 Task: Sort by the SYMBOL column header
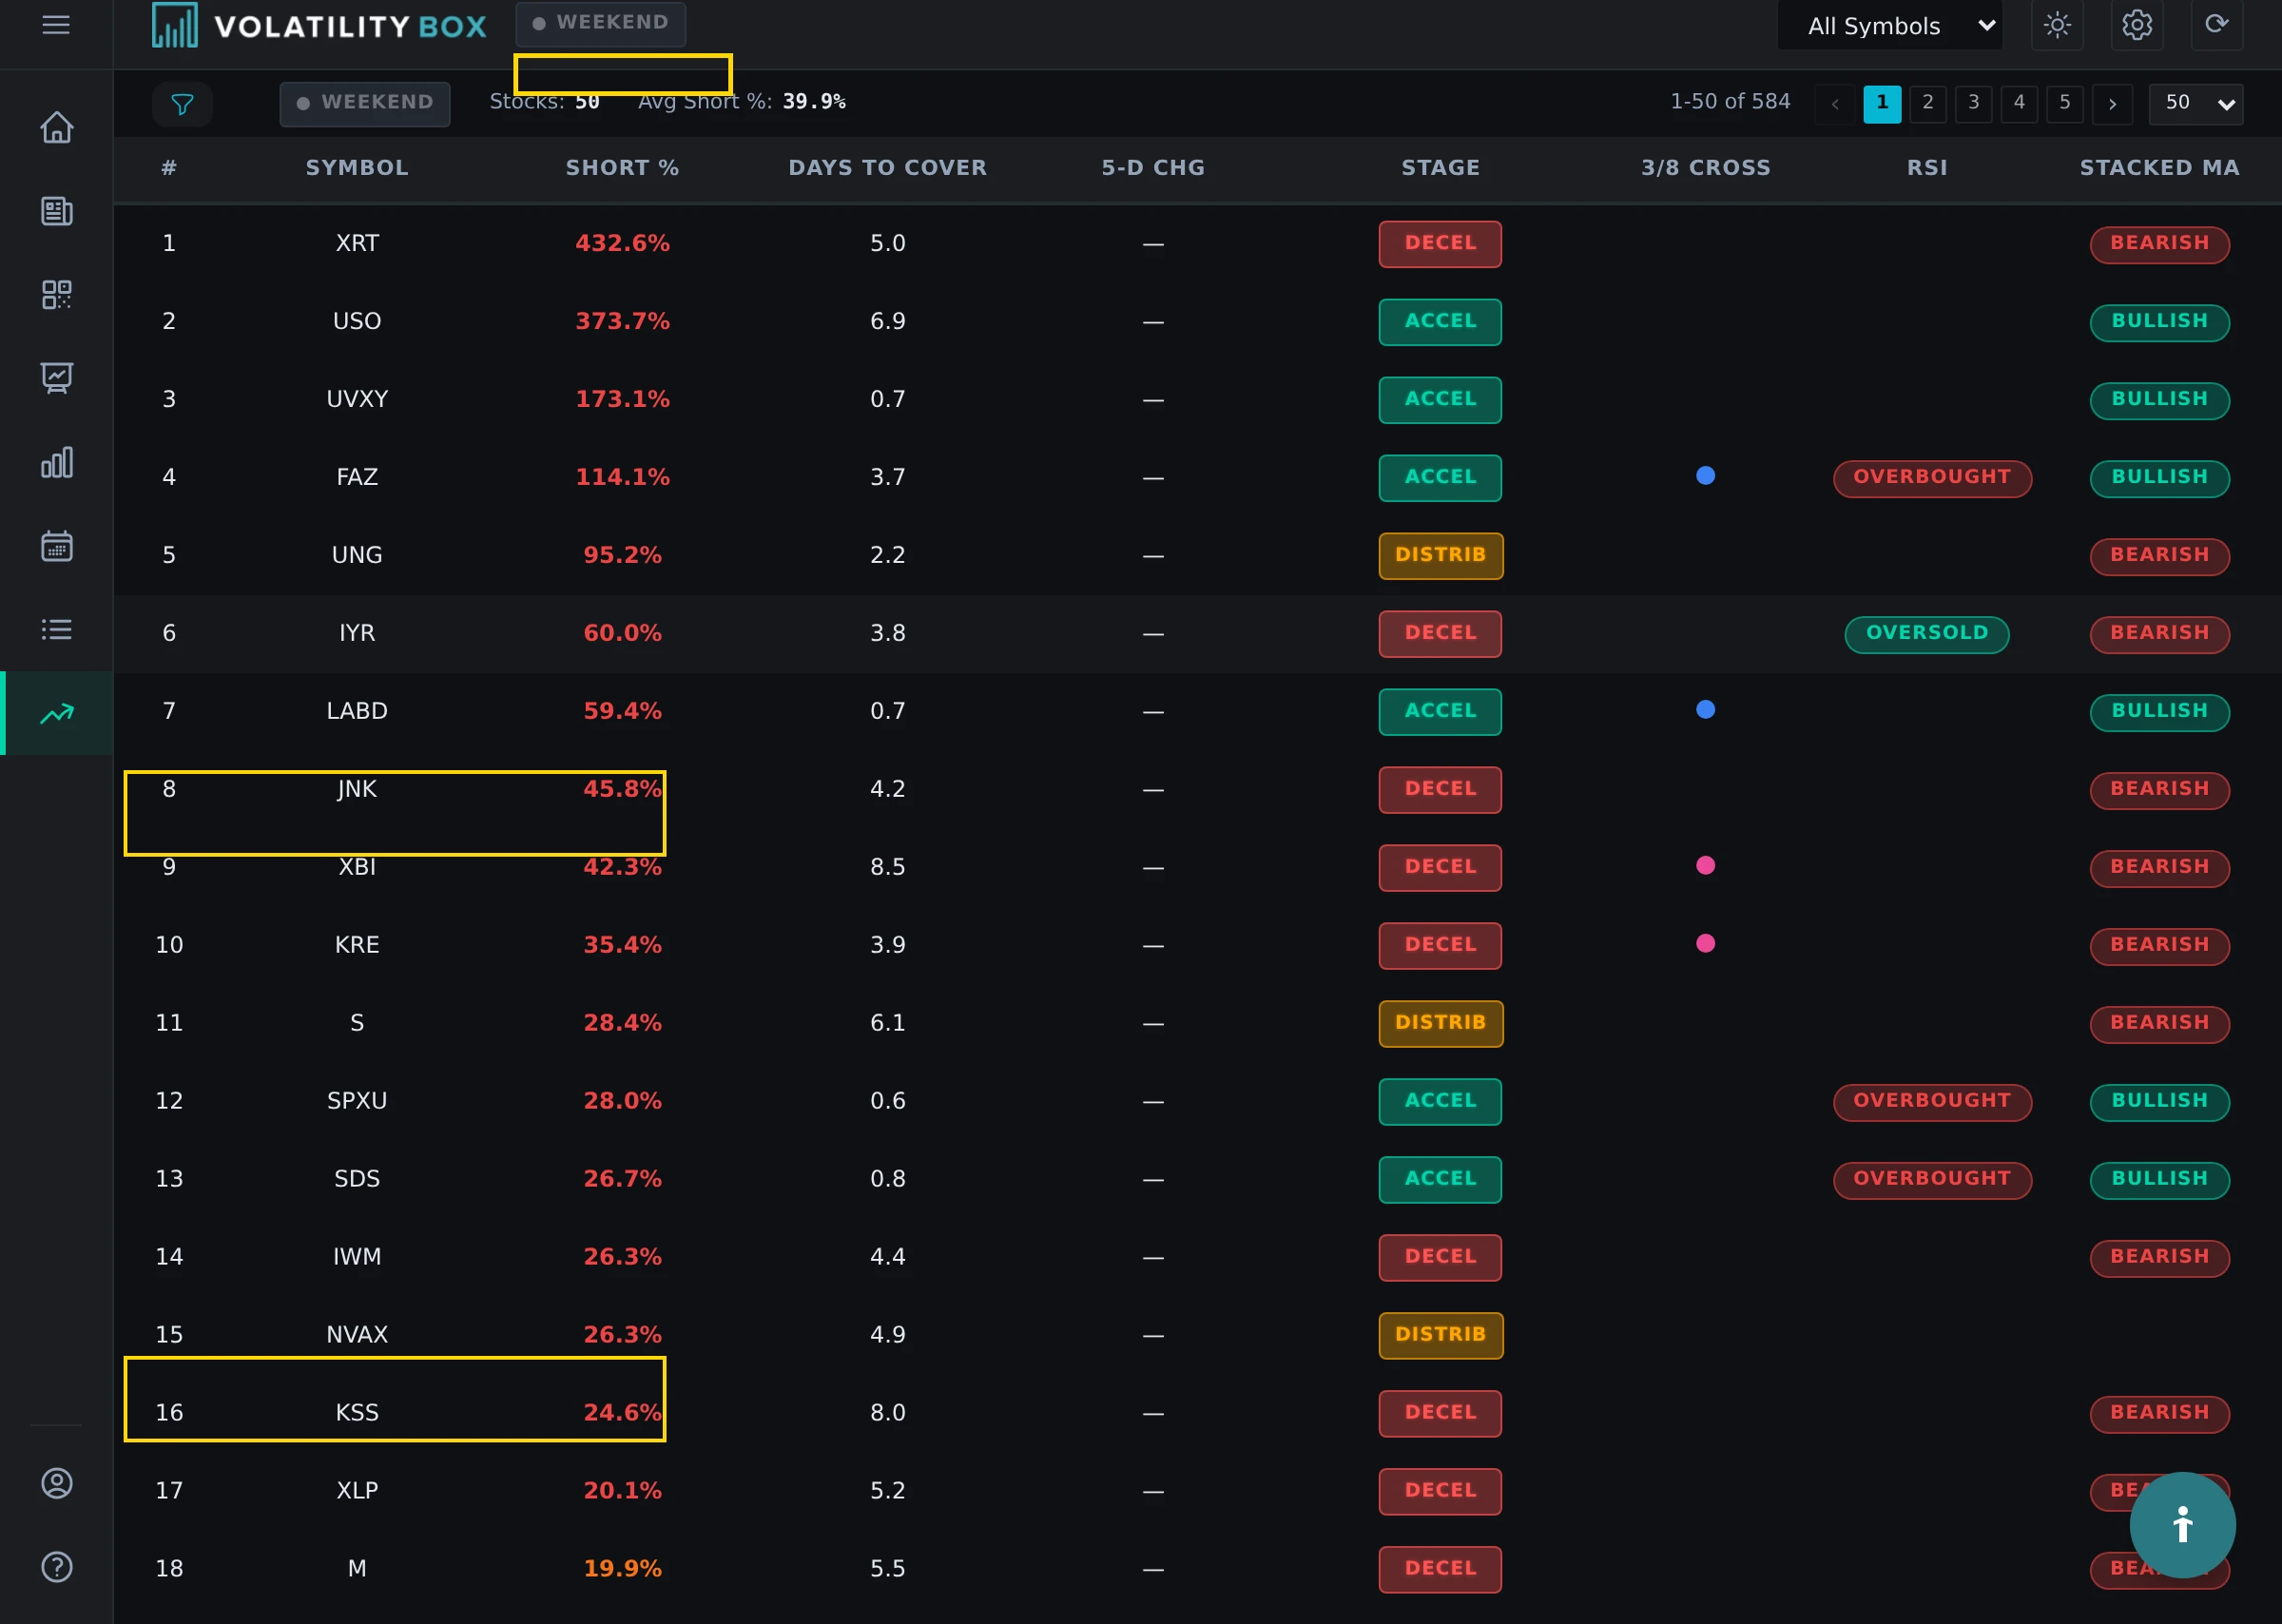(357, 168)
